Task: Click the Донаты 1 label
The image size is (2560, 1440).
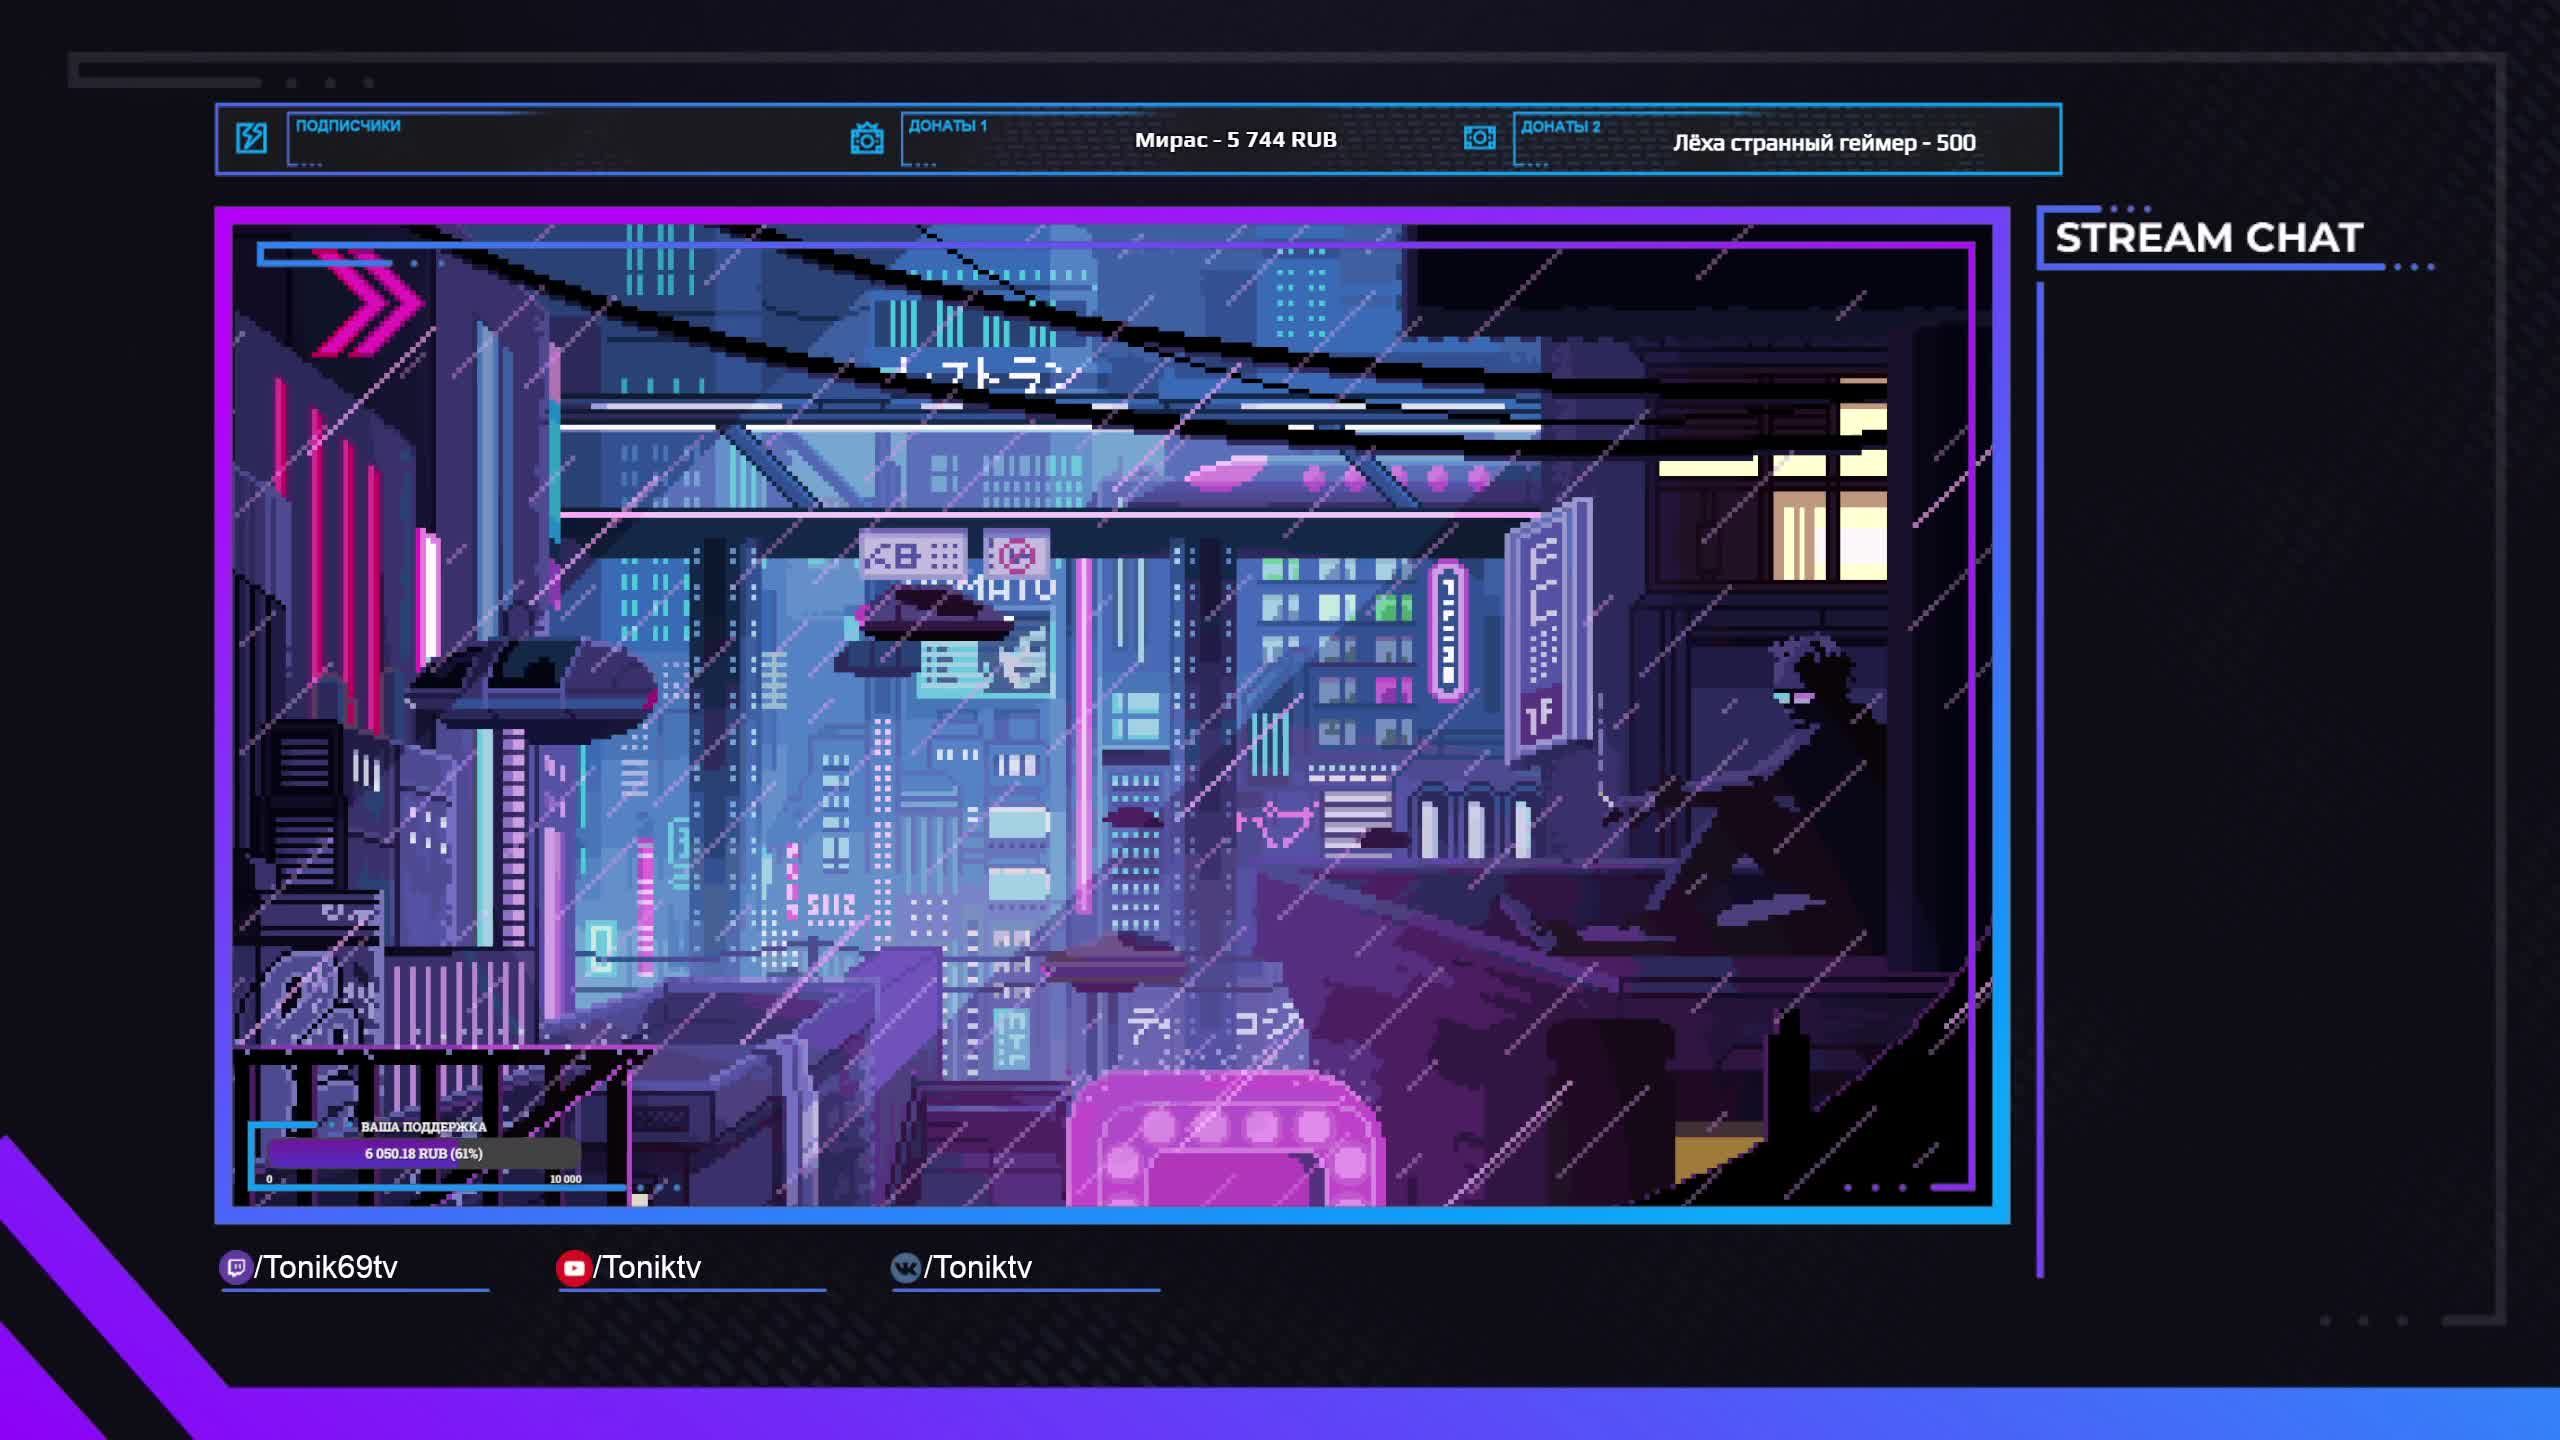Action: (947, 126)
